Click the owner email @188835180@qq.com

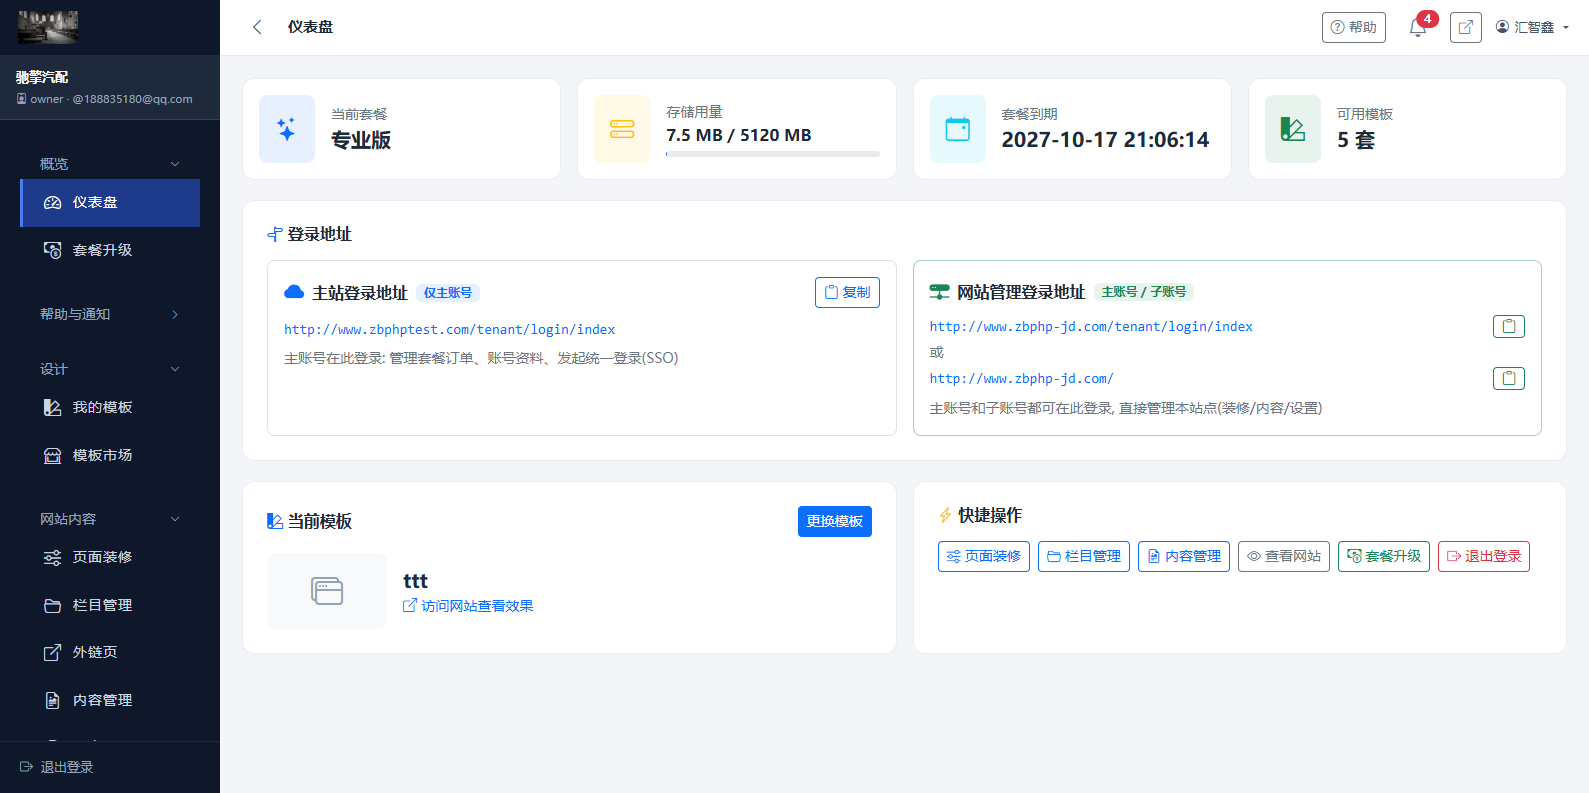coord(132,99)
